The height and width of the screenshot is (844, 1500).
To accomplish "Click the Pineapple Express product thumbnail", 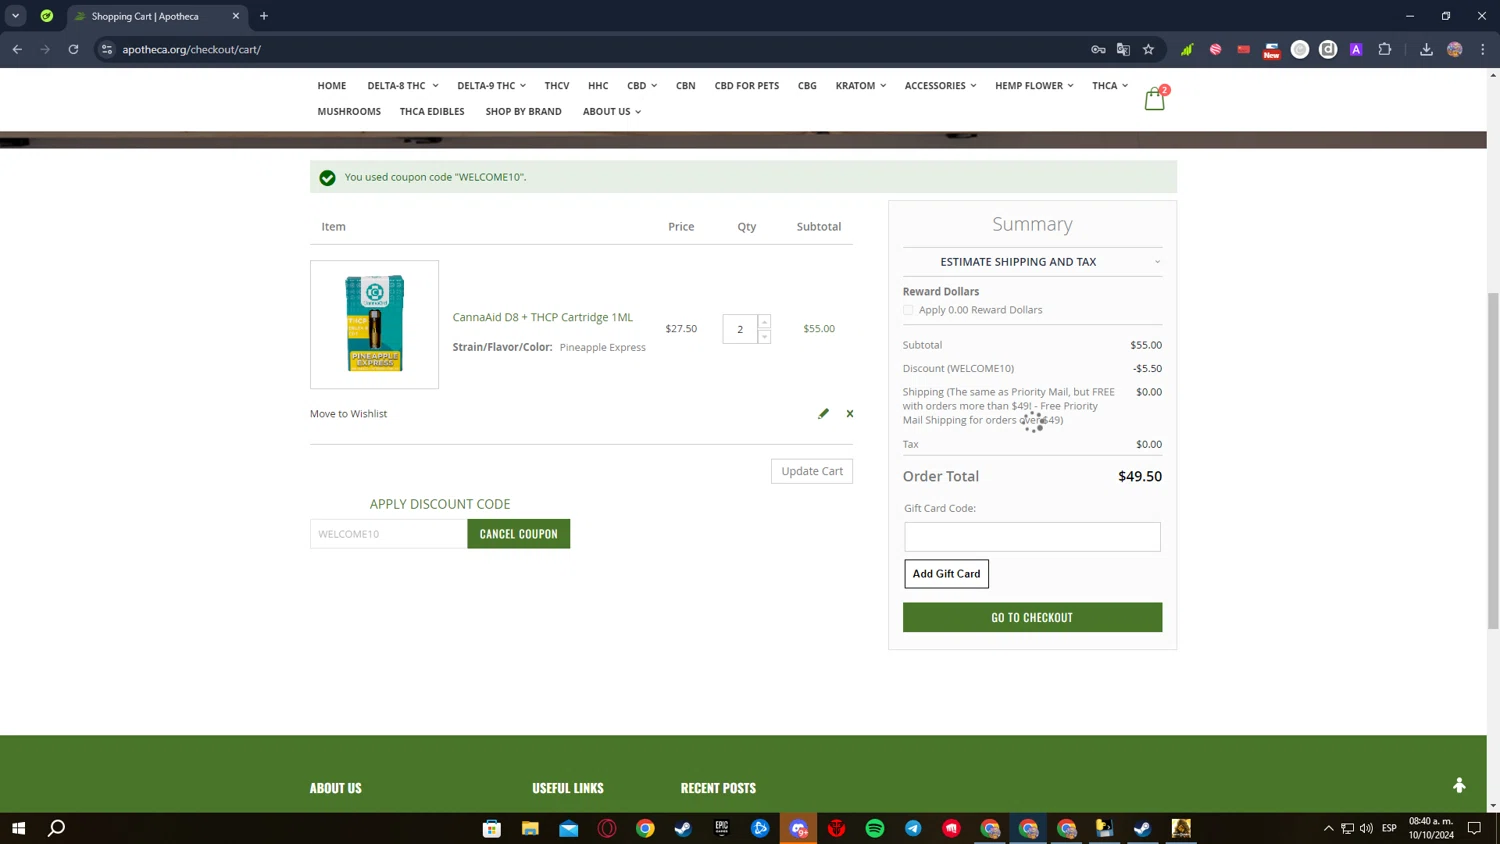I will [x=374, y=325].
